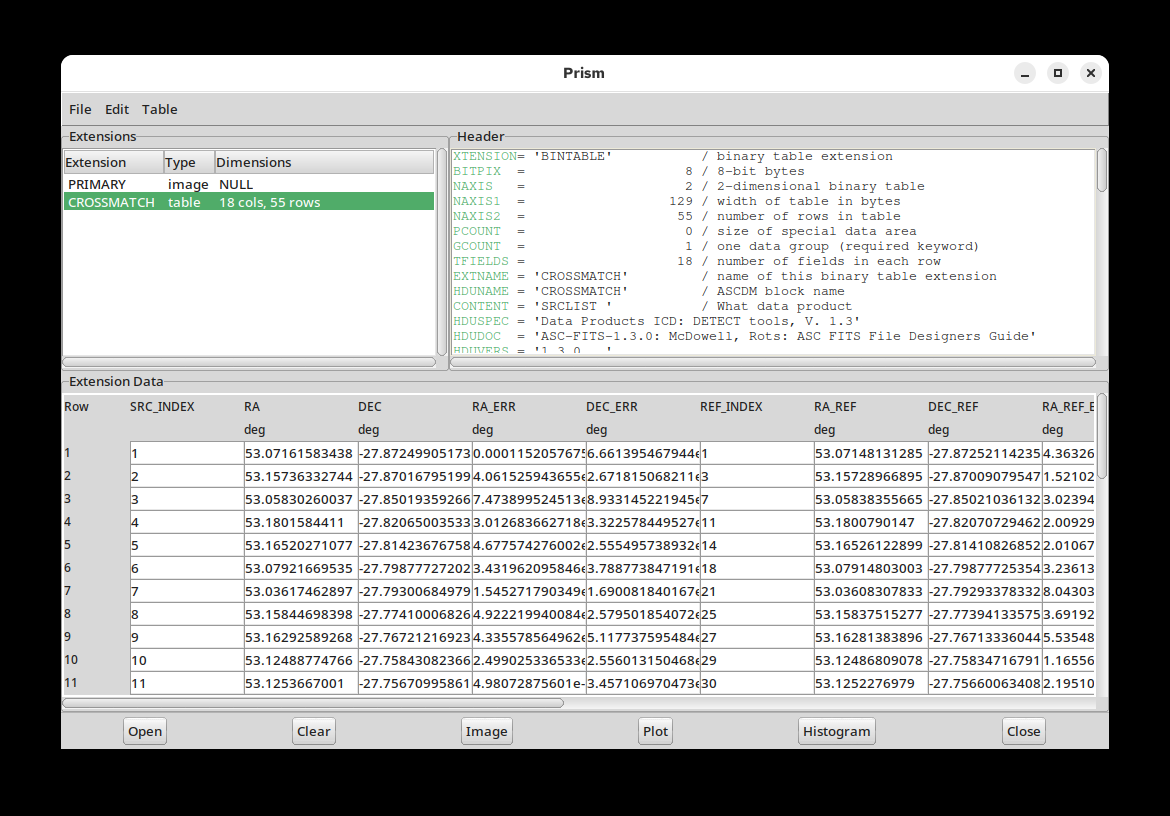Close the Prism window
Image resolution: width=1170 pixels, height=816 pixels.
coord(1091,73)
